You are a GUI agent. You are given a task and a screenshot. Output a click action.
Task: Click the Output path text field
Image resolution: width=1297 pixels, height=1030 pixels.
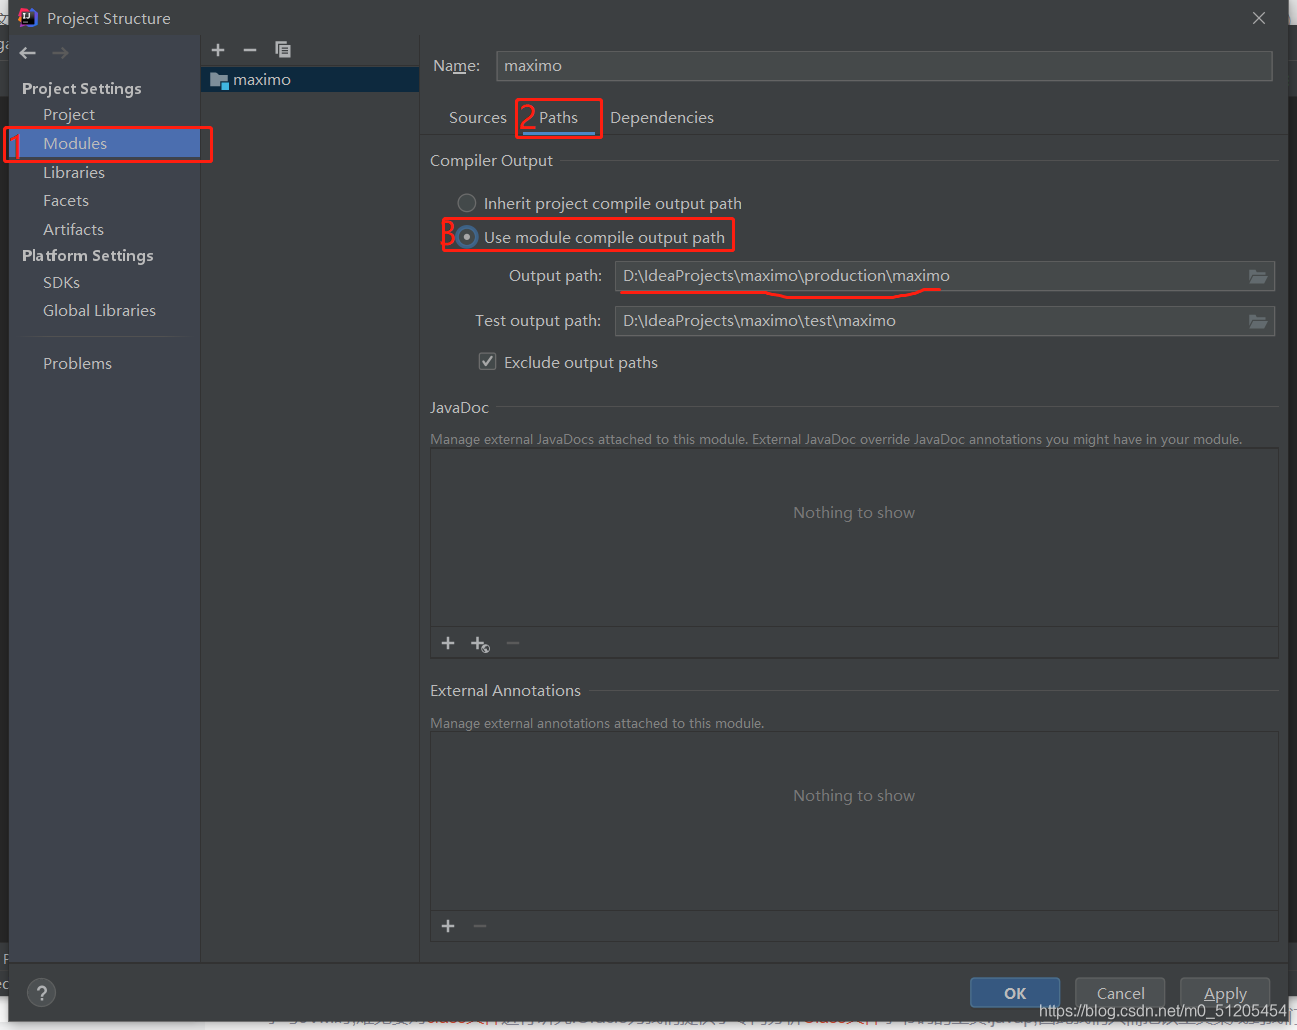coord(930,276)
